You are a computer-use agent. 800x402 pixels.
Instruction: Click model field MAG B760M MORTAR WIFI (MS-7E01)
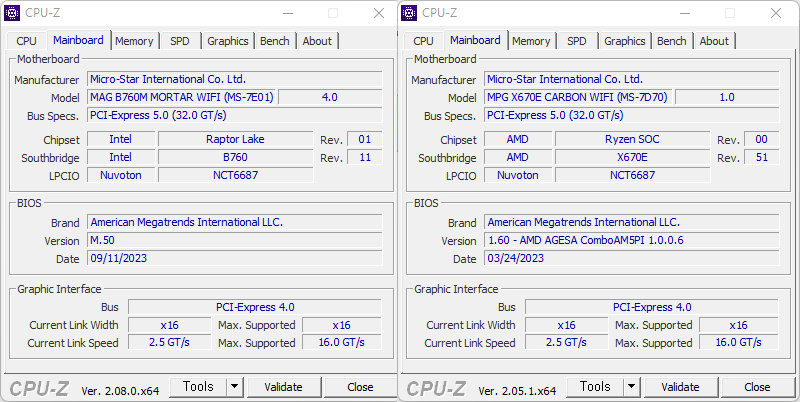tap(182, 97)
